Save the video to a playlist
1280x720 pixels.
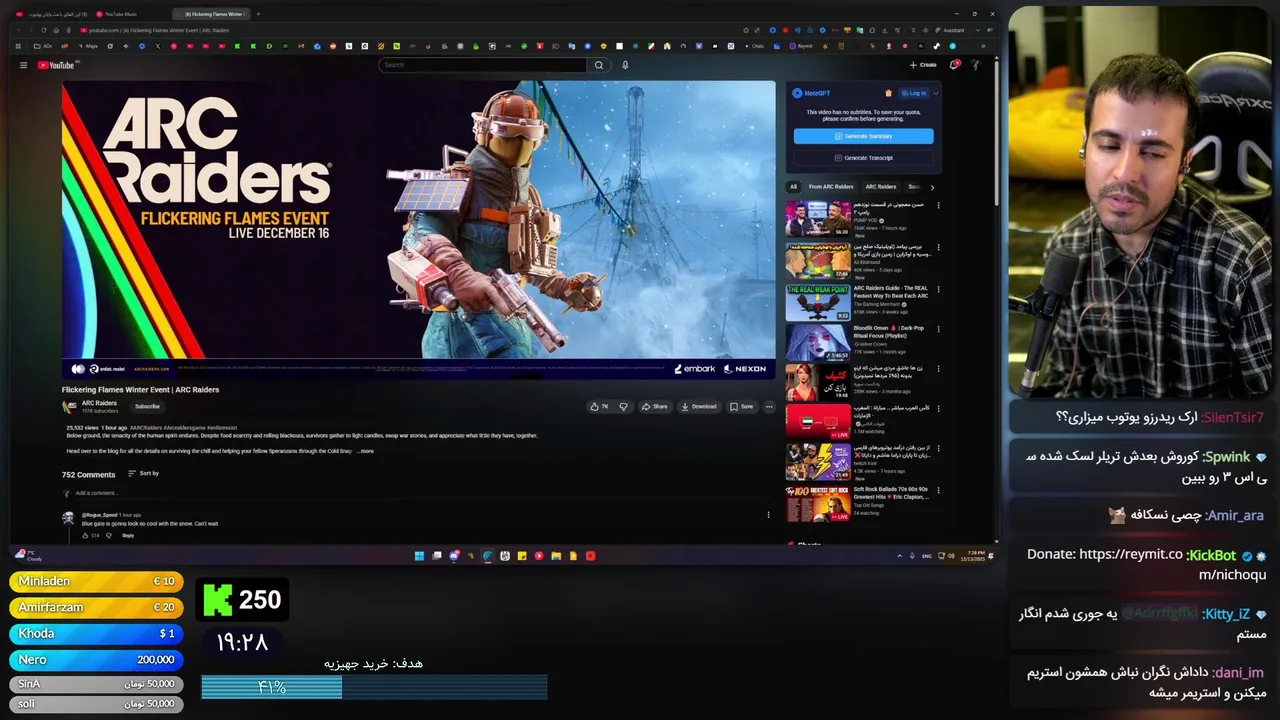741,407
